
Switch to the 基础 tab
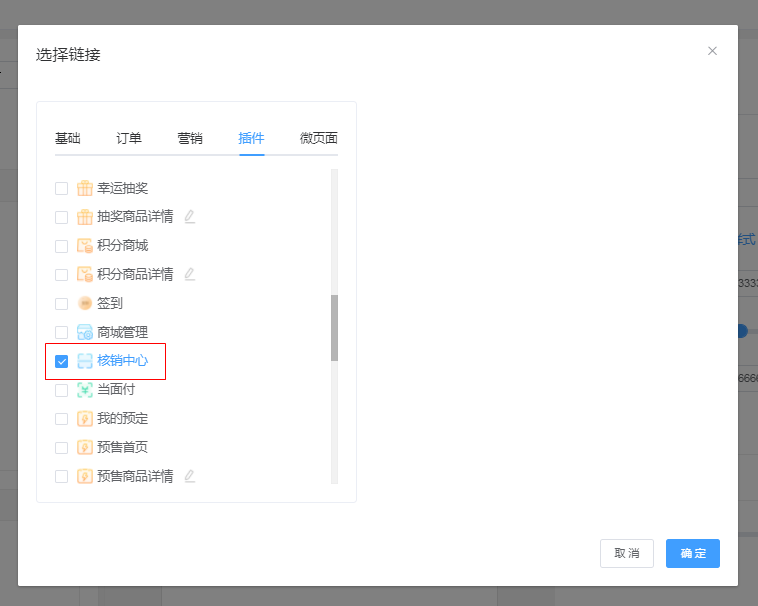(68, 138)
